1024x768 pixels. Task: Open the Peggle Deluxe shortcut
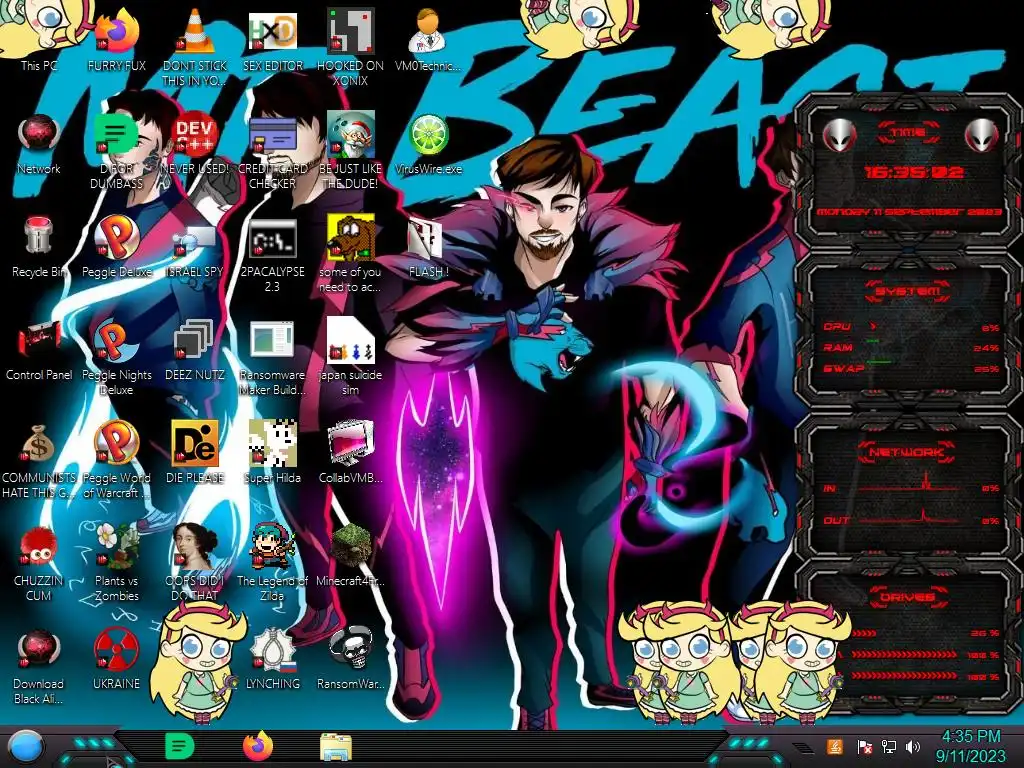116,247
